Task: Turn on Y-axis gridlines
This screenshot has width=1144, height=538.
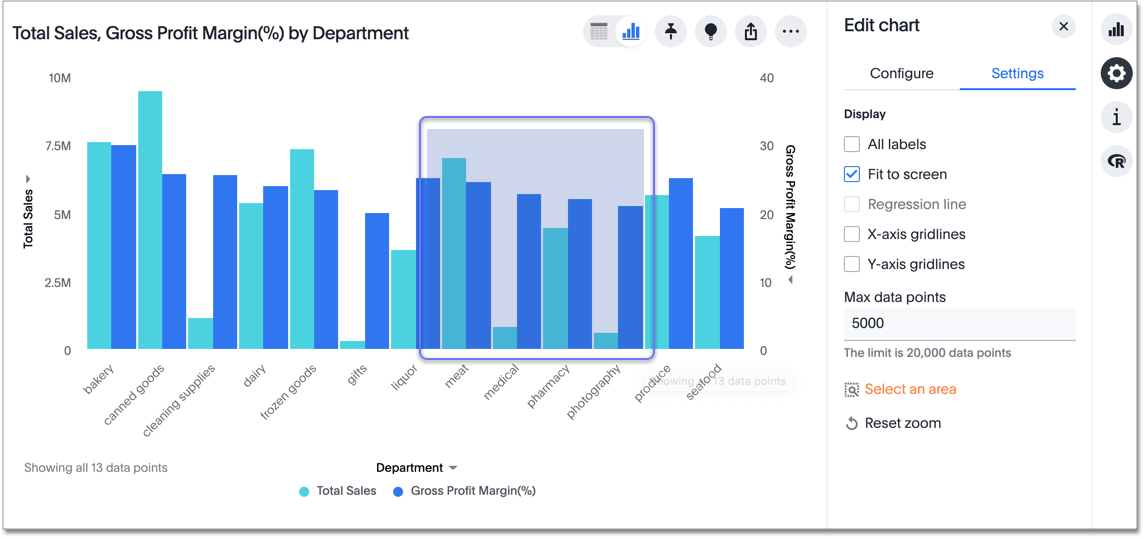Action: coord(852,264)
